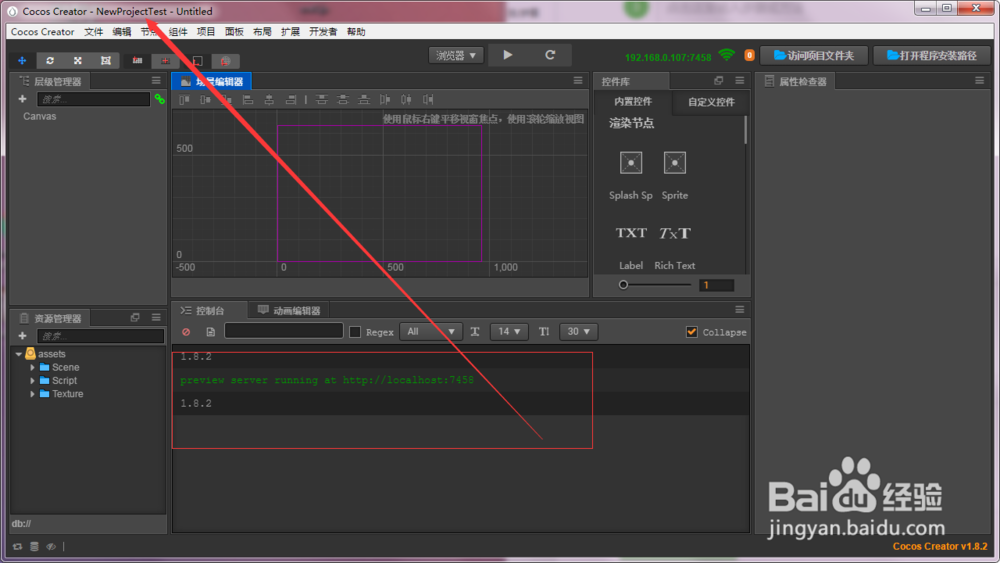This screenshot has height=563, width=1000.
Task: Enable the Regex filter checkbox
Action: click(x=355, y=332)
